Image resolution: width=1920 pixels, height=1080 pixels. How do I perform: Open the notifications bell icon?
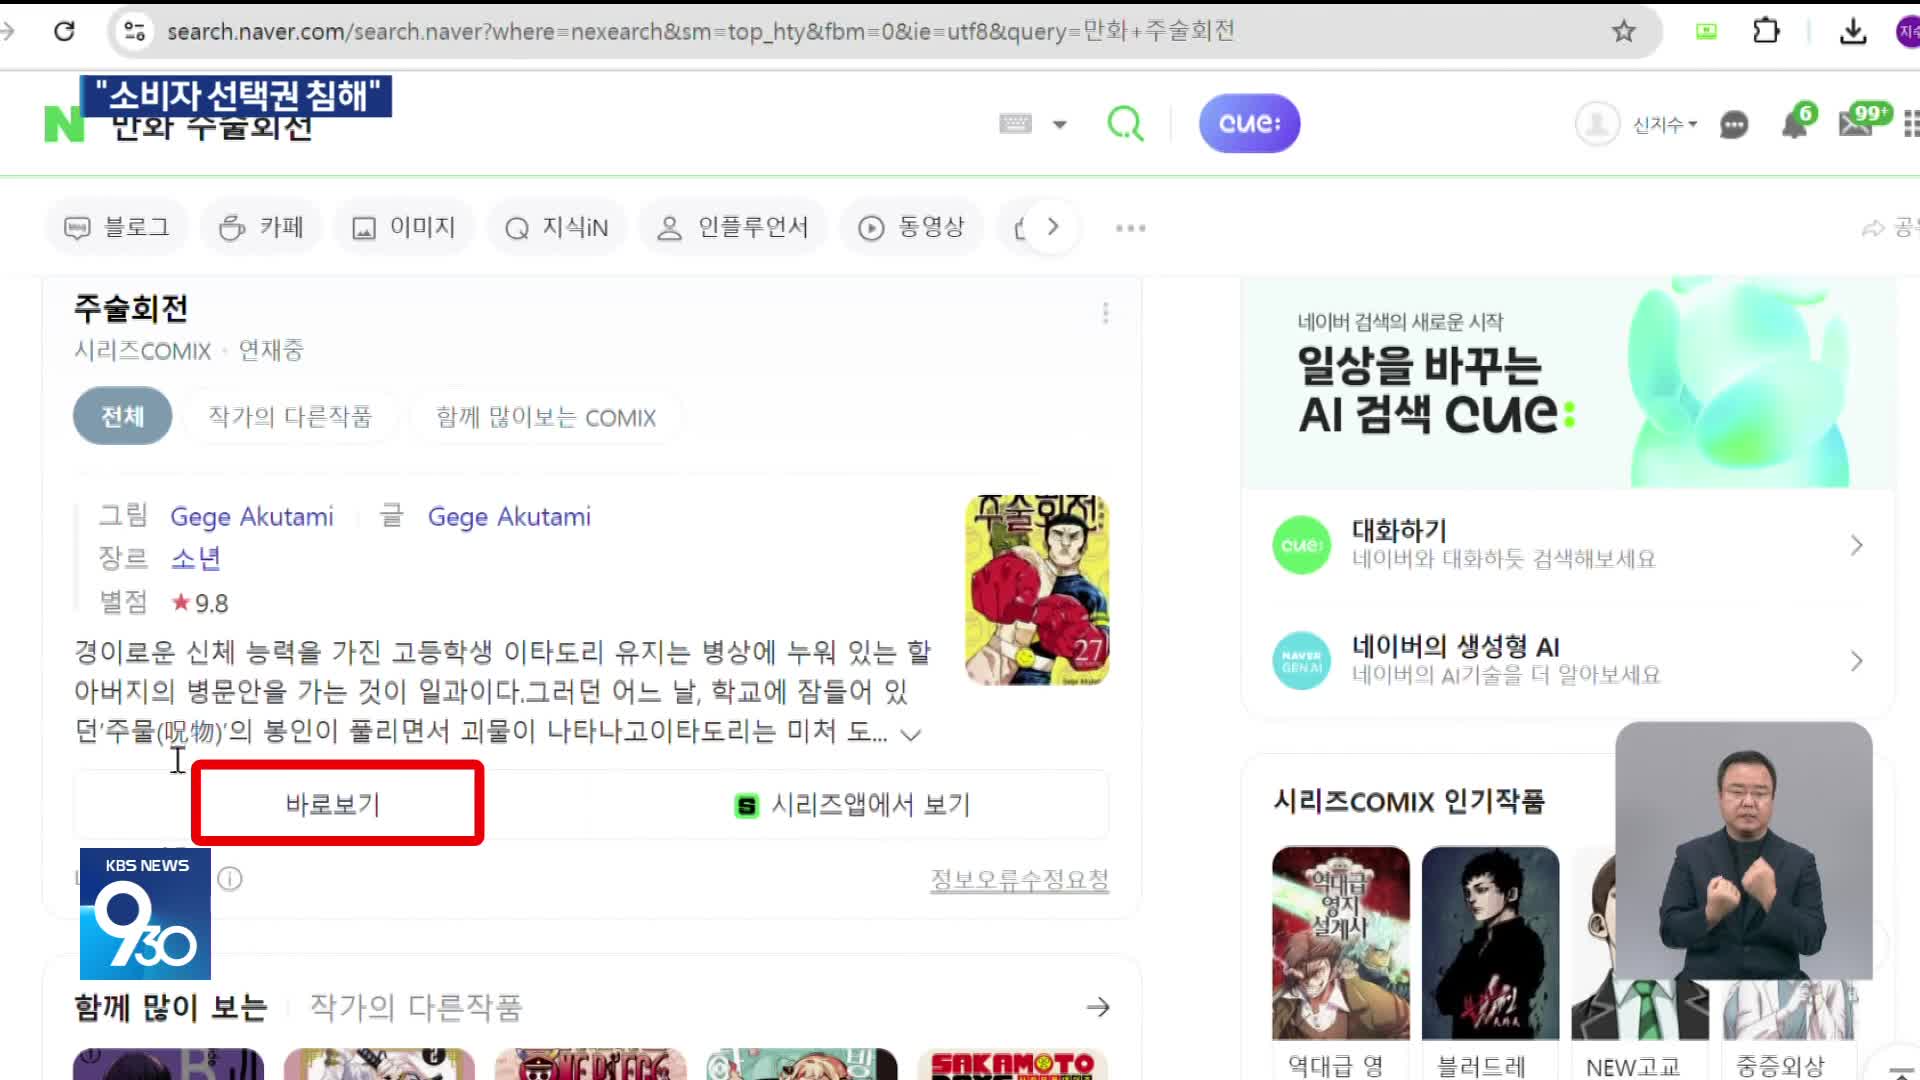1795,122
